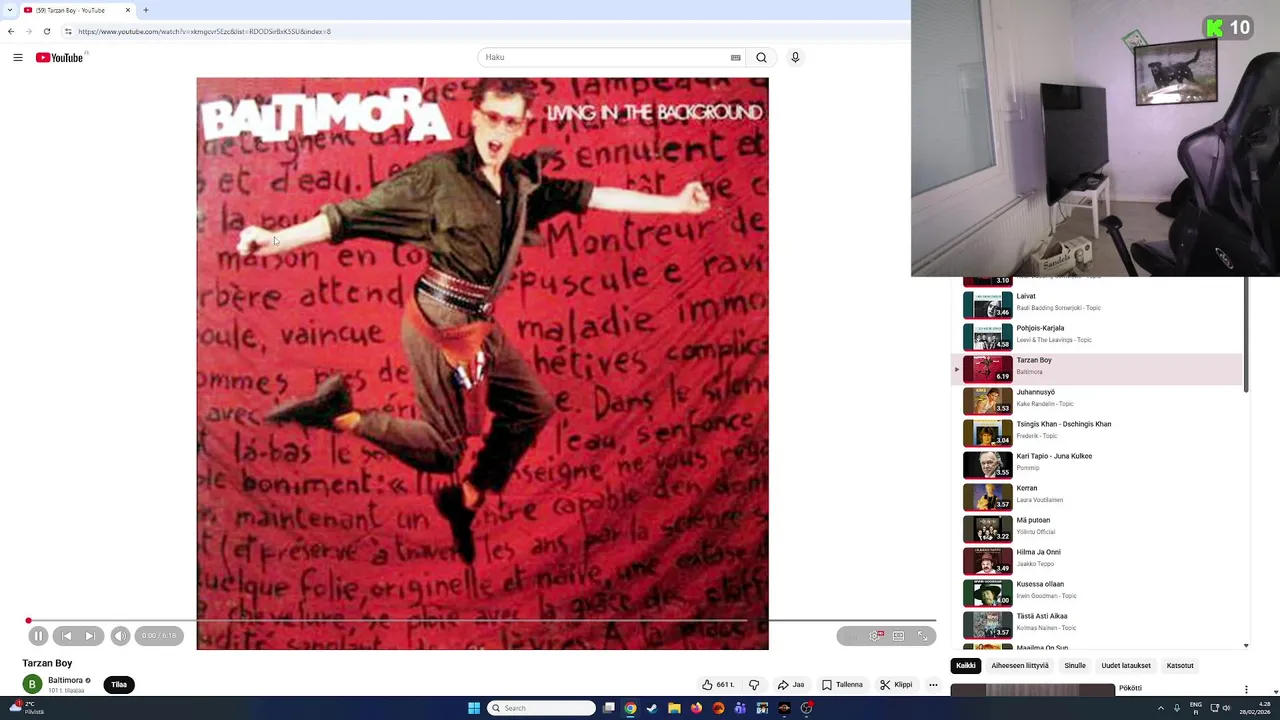Image resolution: width=1280 pixels, height=720 pixels.
Task: Mute the video with the speaker icon
Action: click(120, 636)
